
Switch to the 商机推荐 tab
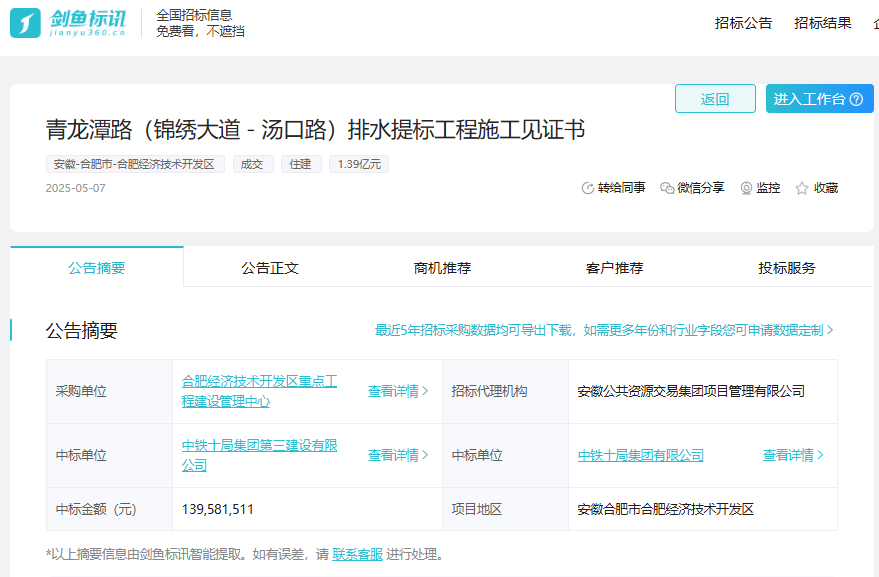pyautogui.click(x=442, y=268)
